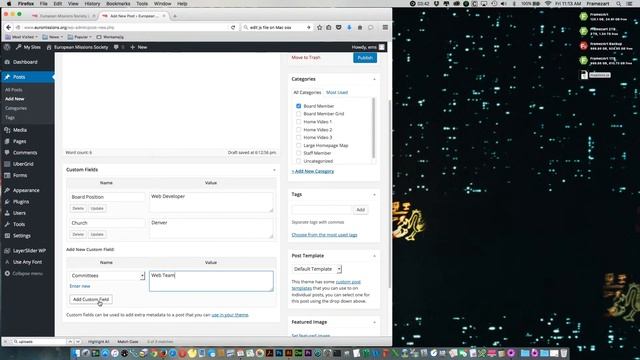Click Add Custom Field button

[91, 300]
